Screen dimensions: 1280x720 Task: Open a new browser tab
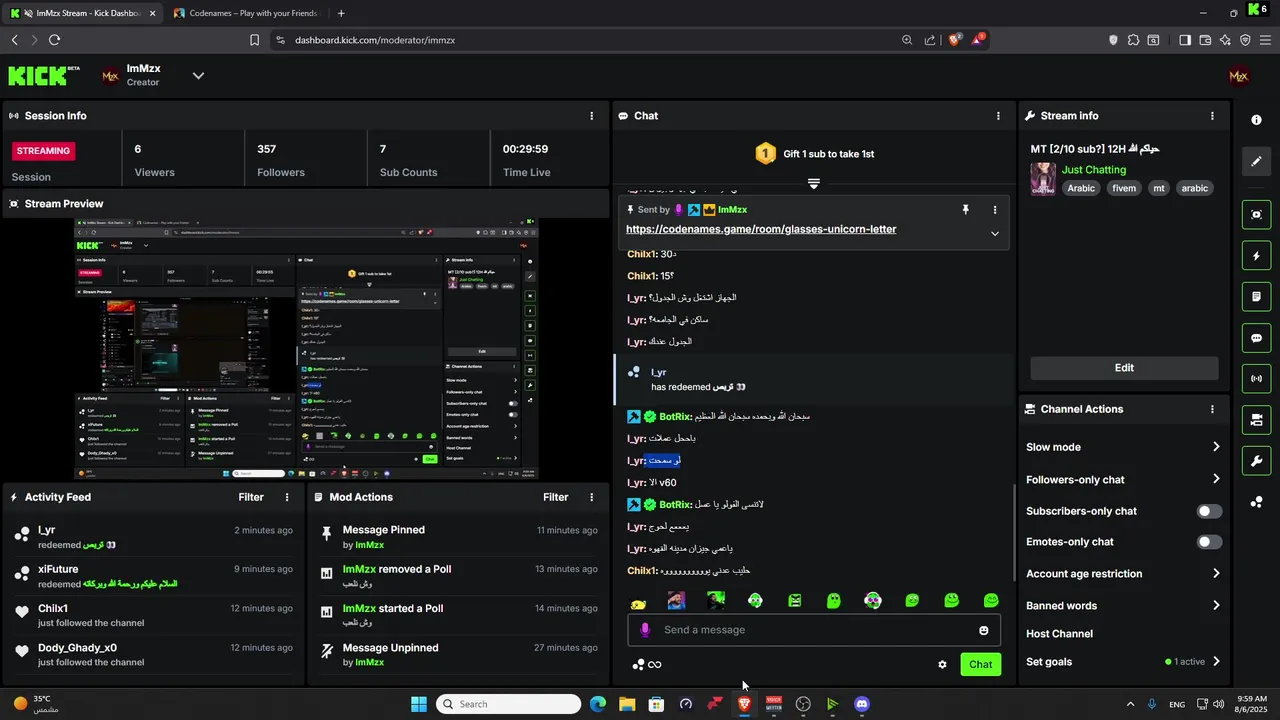point(341,13)
